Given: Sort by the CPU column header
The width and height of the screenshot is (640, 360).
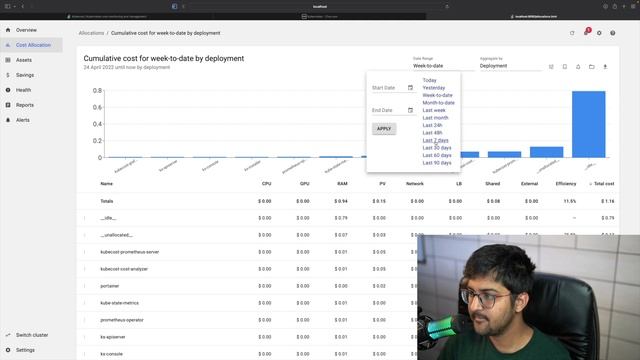Looking at the screenshot, I should point(266,184).
